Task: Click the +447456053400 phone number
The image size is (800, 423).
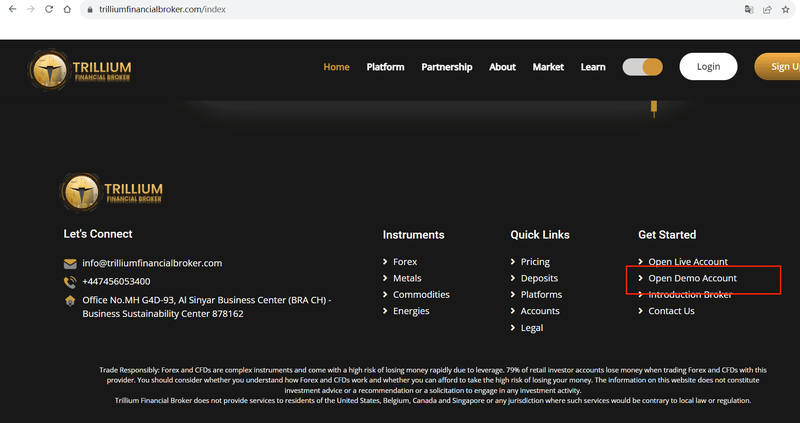Action: (116, 281)
